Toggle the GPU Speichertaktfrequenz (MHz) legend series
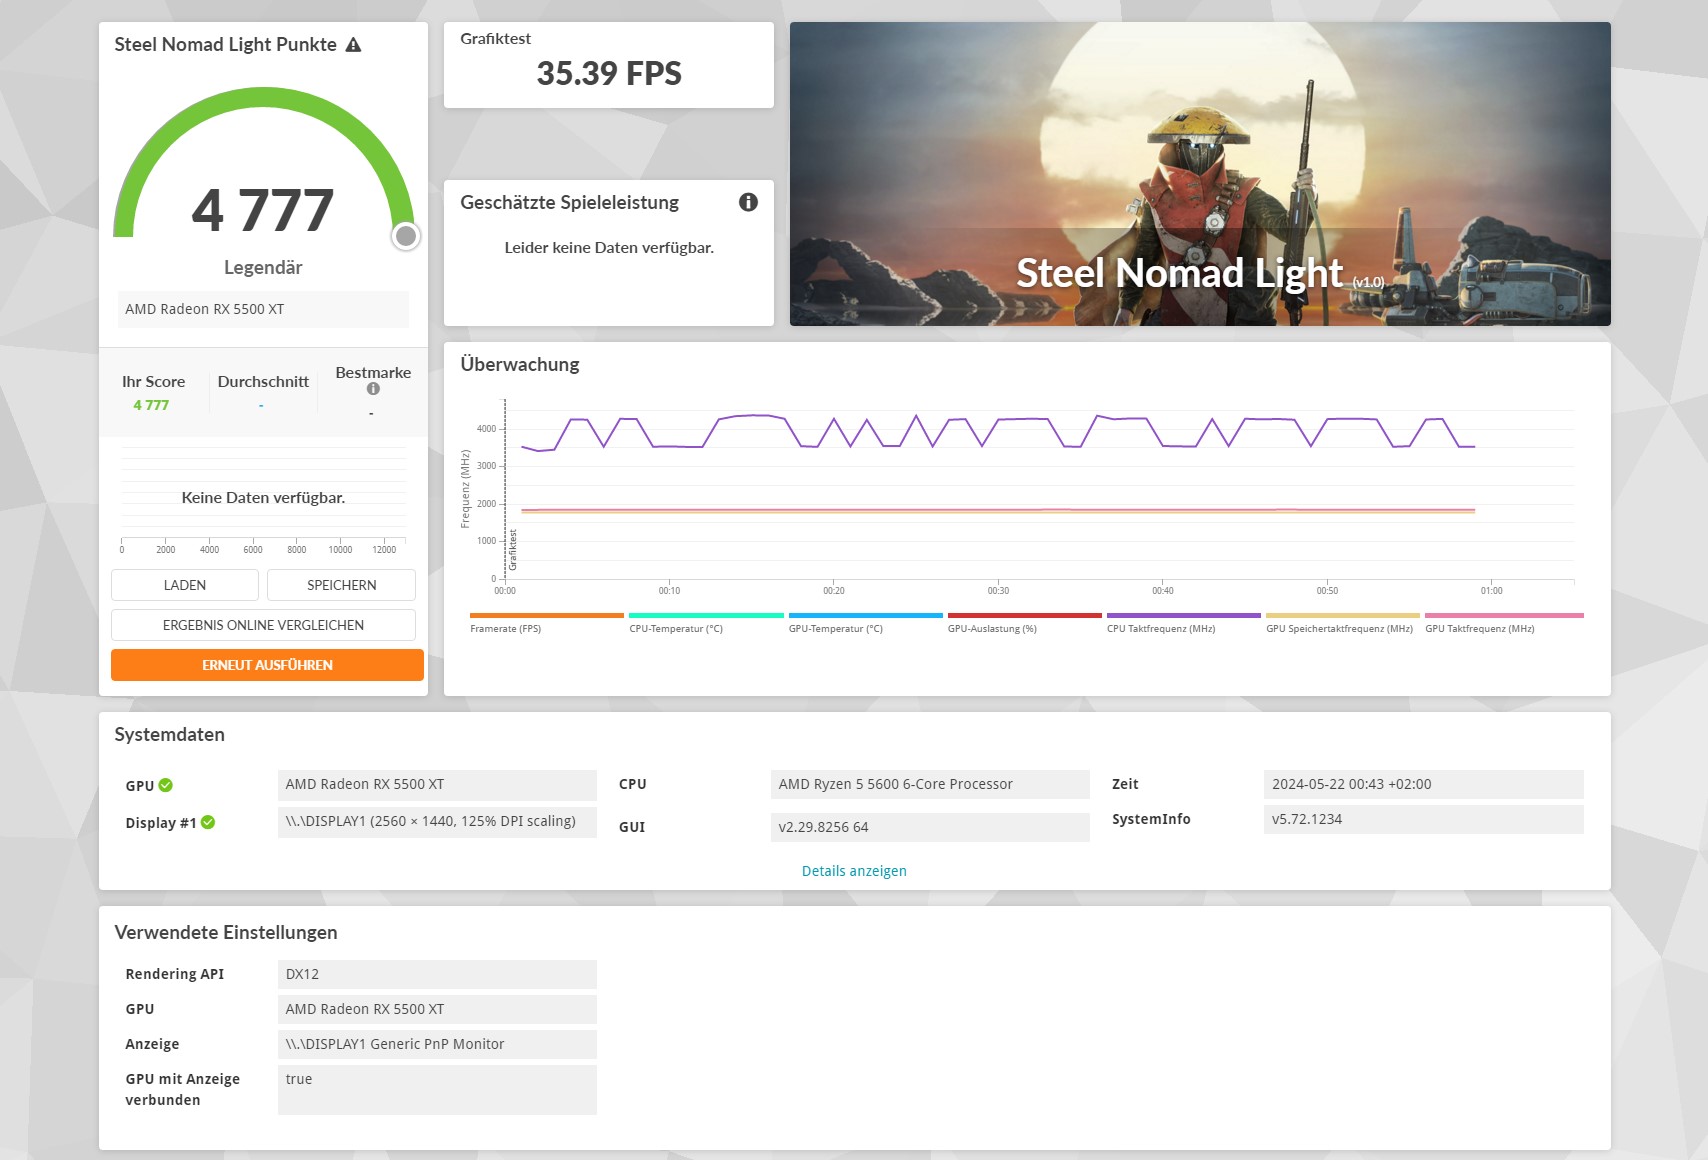This screenshot has width=1708, height=1160. (x=1342, y=622)
